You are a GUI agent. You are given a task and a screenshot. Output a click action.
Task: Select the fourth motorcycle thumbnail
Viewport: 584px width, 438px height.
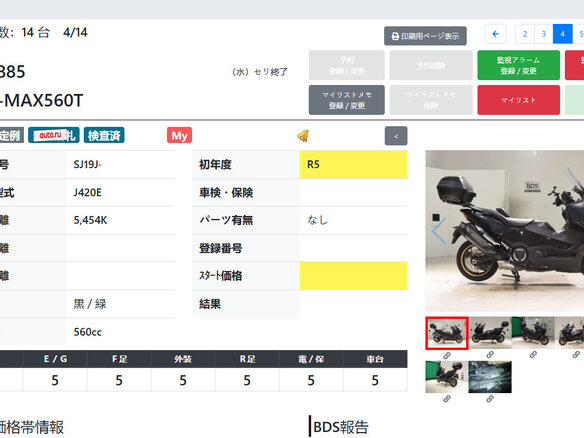(570, 333)
